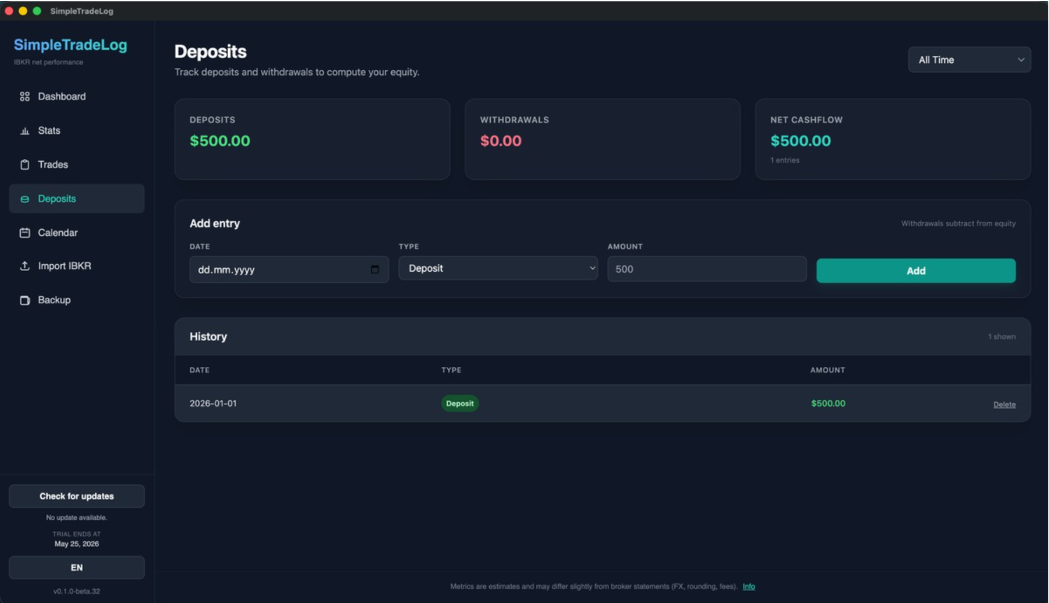Open Import IBKR page

coord(77,266)
